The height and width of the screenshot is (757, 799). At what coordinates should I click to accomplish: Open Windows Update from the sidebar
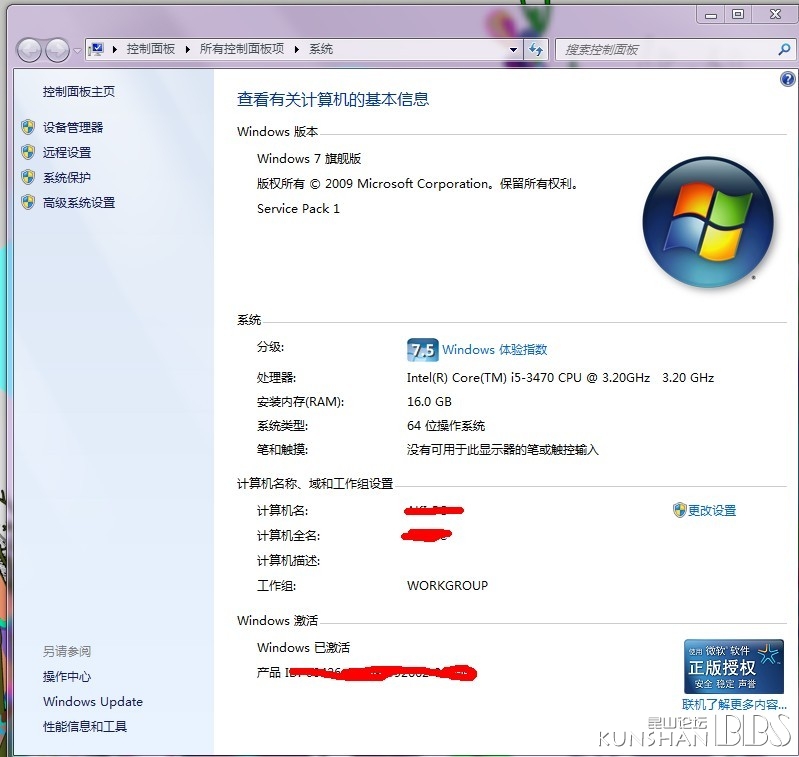(93, 701)
